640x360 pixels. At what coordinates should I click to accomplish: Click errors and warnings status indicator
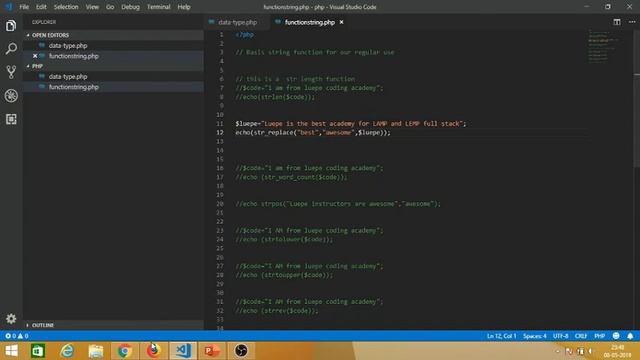[17, 336]
